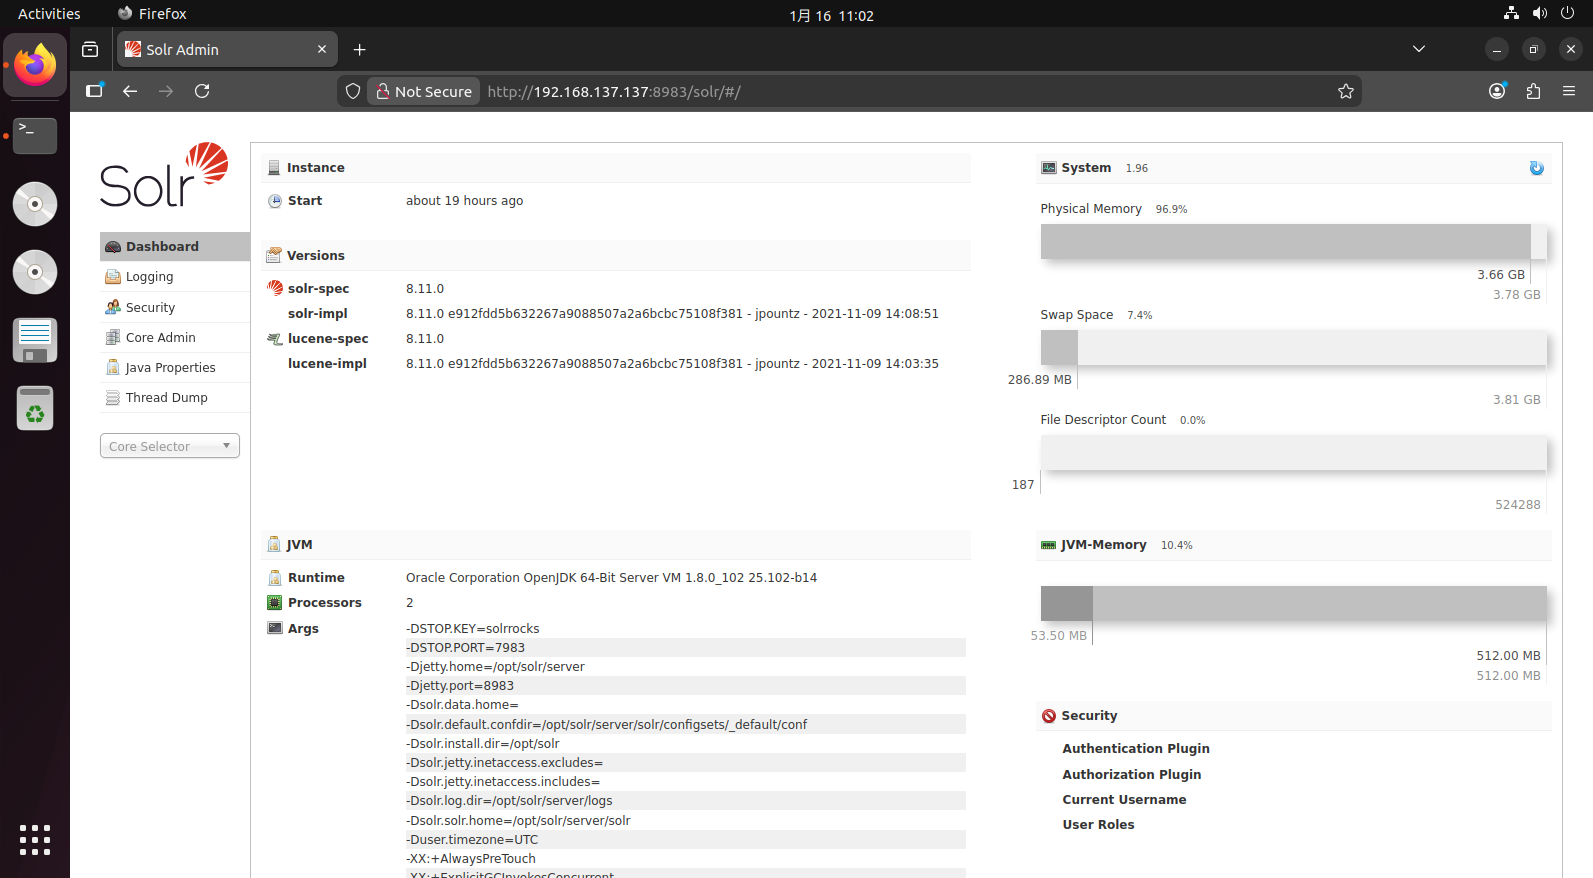
Task: Open the list all tabs dropdown
Action: click(1418, 49)
